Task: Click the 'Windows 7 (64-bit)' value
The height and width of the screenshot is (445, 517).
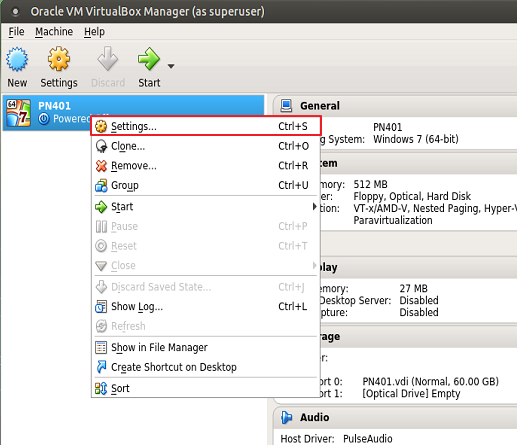Action: click(416, 139)
